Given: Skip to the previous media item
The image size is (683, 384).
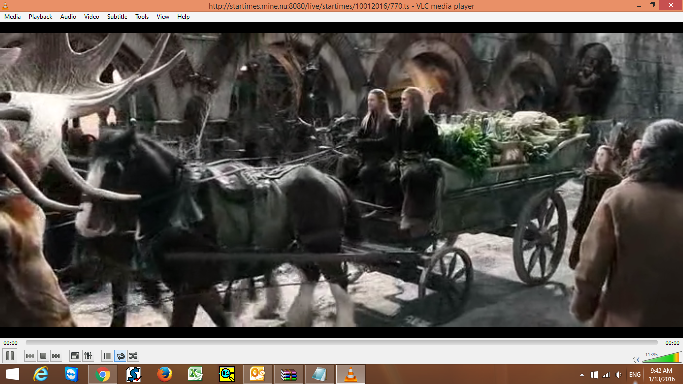Looking at the screenshot, I should click(x=30, y=356).
